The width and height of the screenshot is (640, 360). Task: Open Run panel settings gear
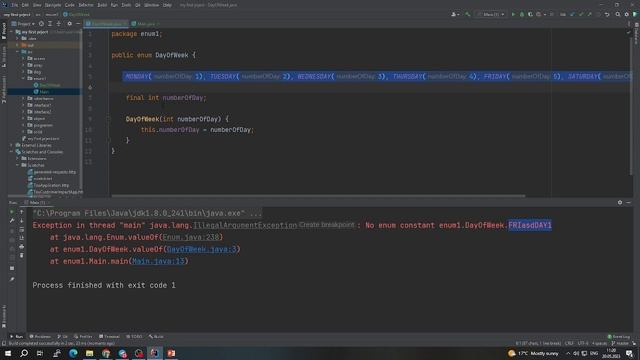(x=620, y=202)
